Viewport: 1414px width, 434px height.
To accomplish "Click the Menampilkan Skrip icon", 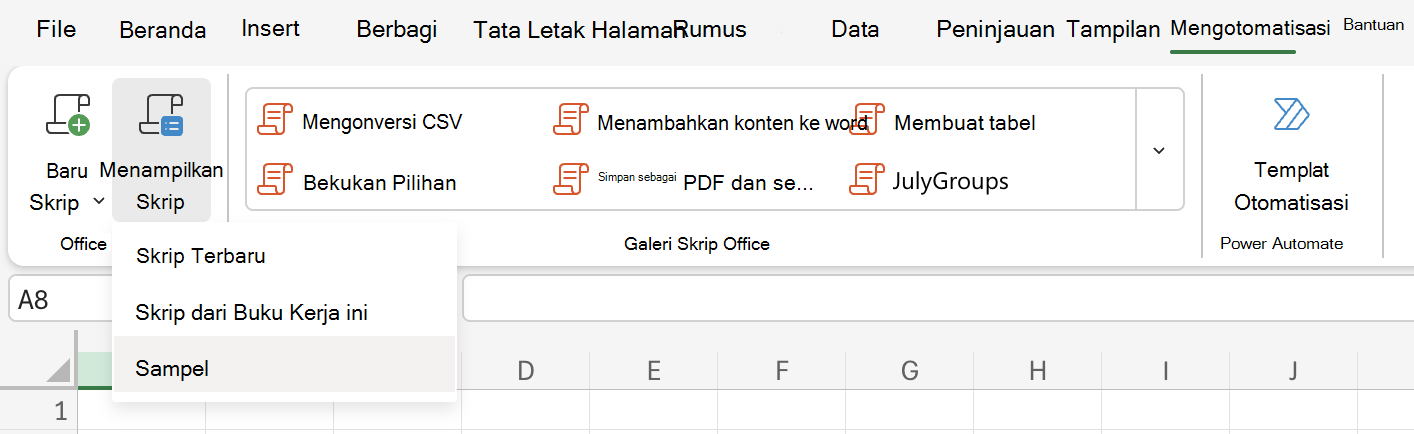I will click(x=161, y=114).
